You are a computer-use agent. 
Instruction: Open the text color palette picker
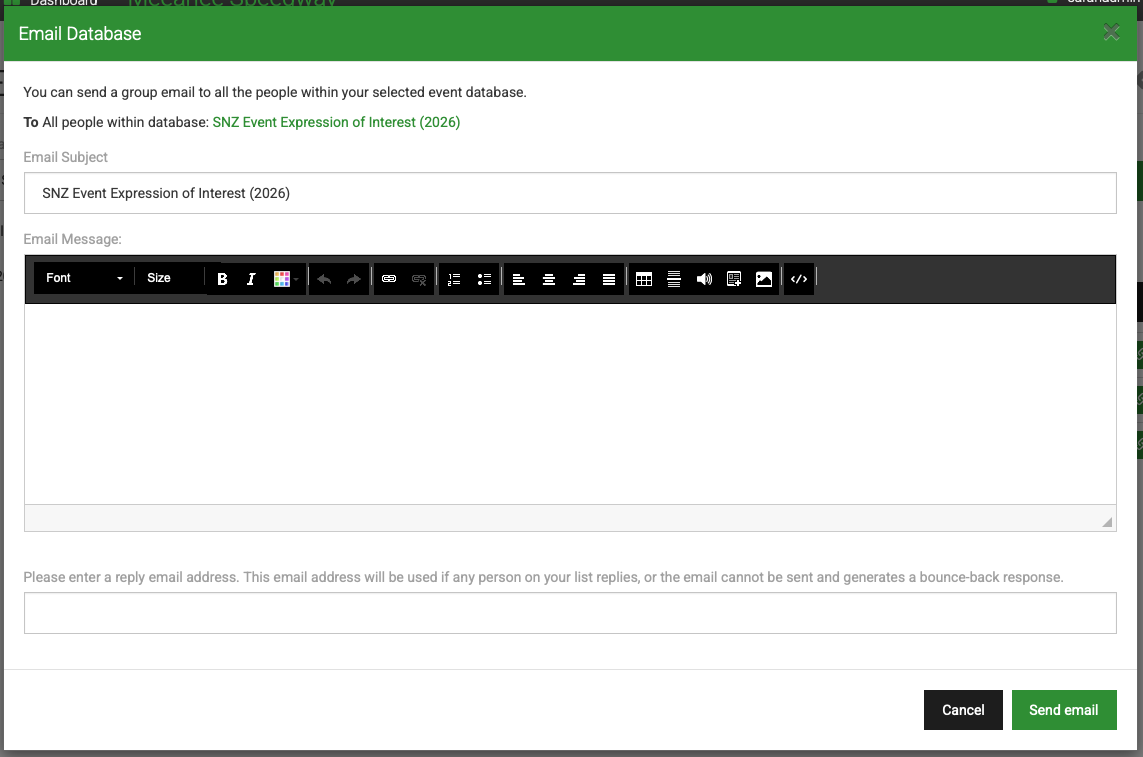[286, 279]
